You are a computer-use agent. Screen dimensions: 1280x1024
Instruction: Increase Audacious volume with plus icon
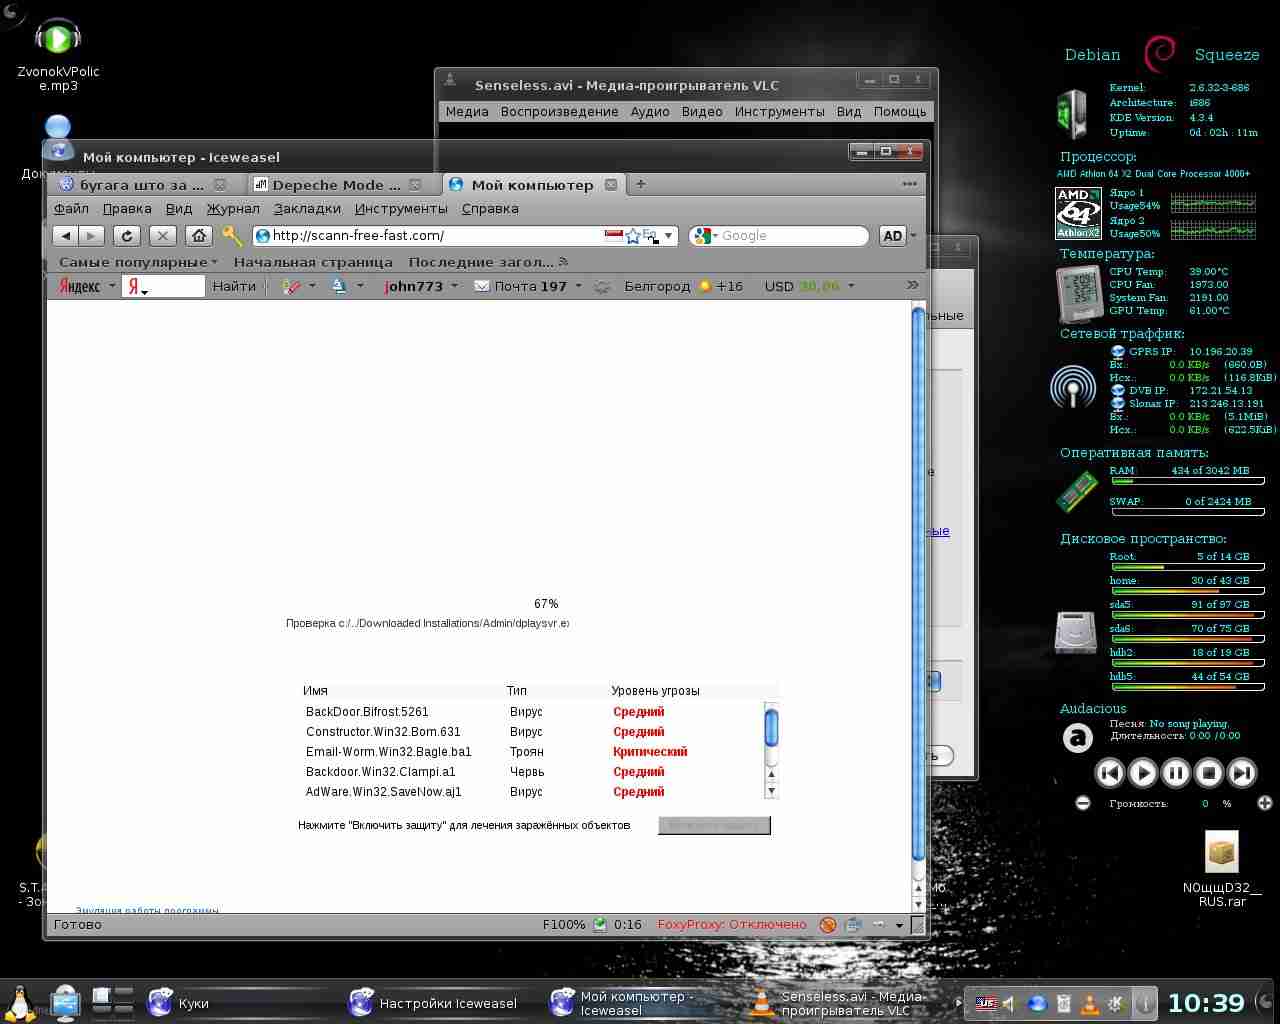1264,803
